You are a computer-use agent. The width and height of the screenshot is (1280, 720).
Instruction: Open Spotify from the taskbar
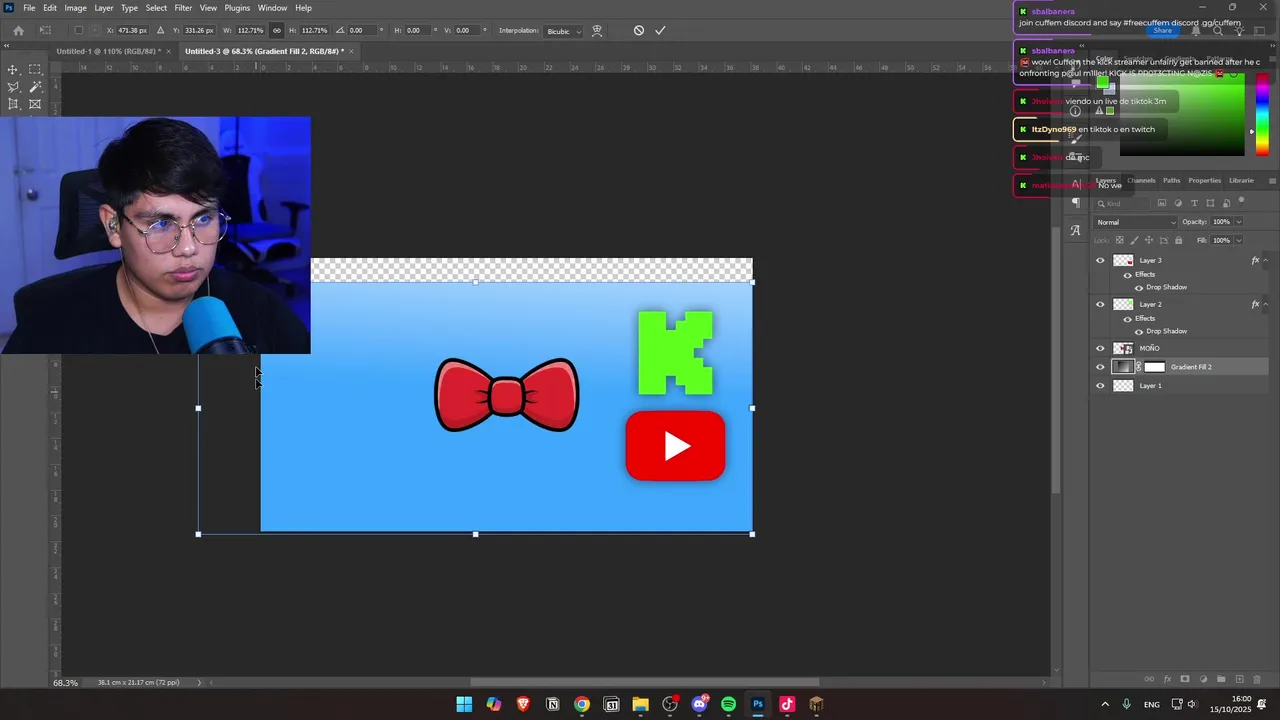pyautogui.click(x=728, y=705)
